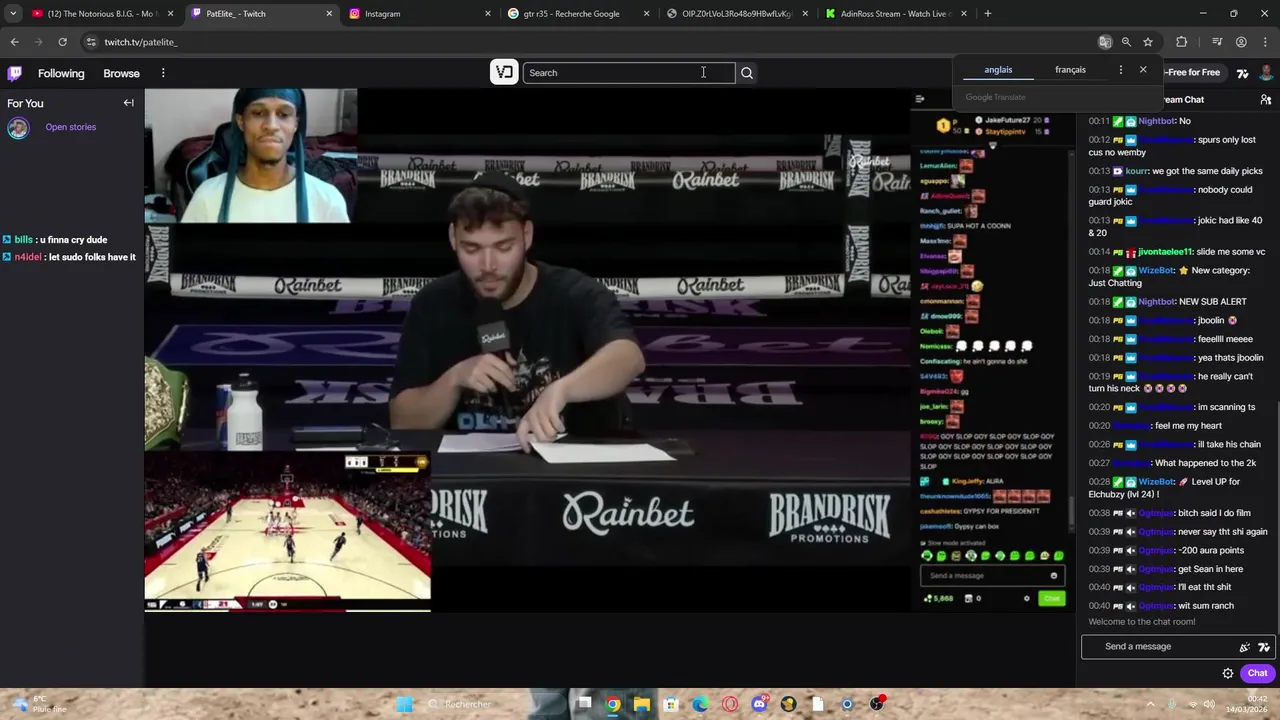Open the Chrome profile icon
Image resolution: width=1280 pixels, height=720 pixels.
1241,42
